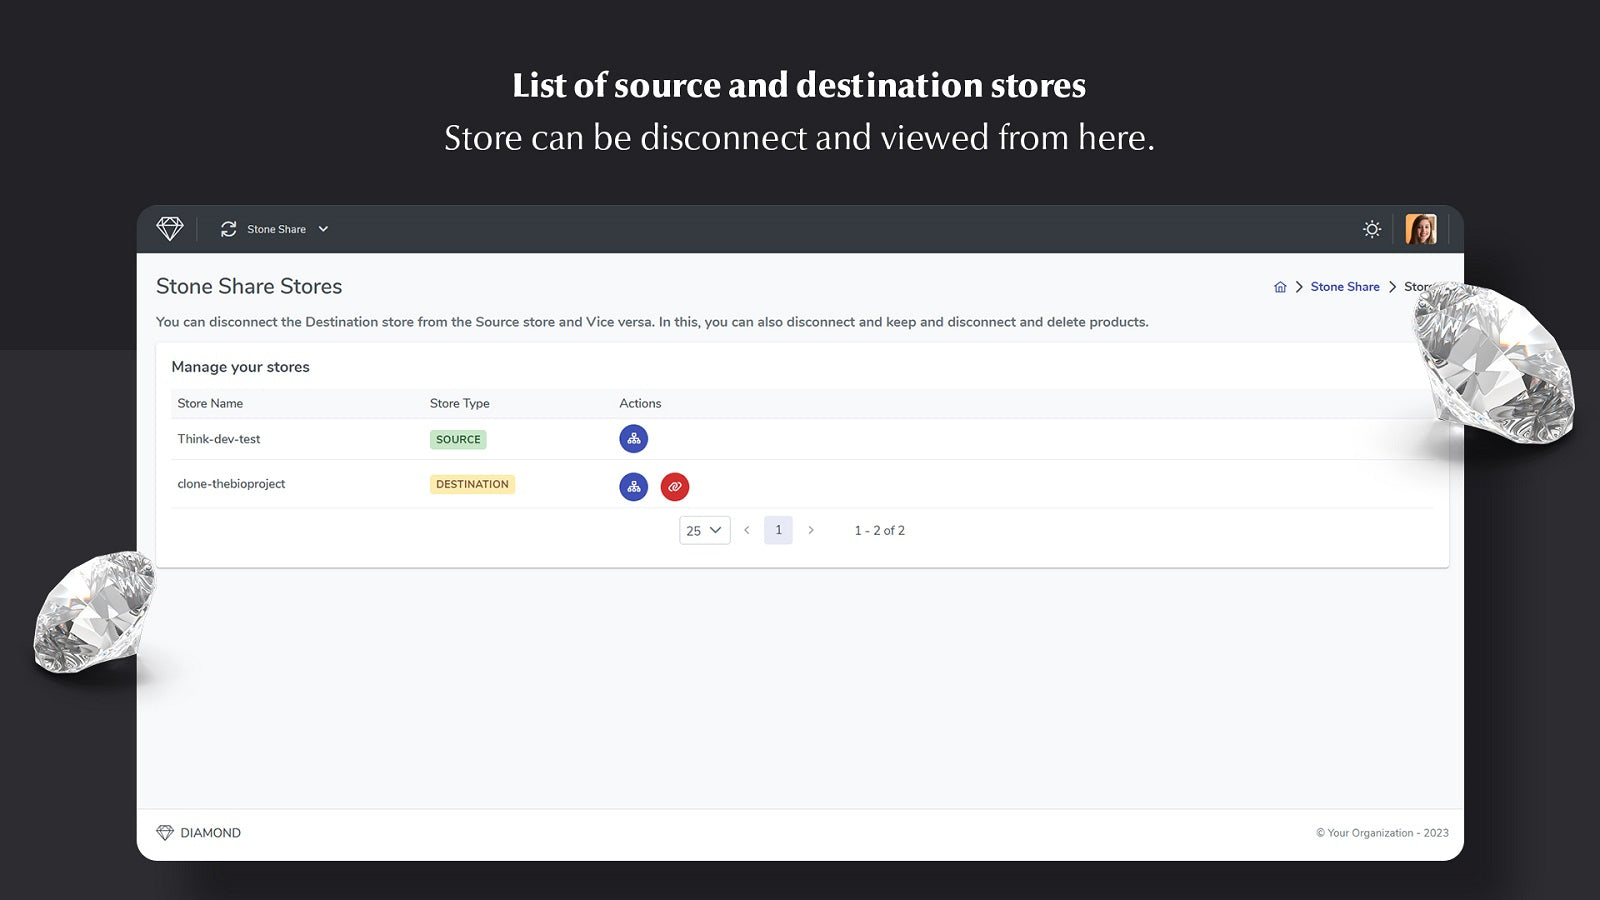This screenshot has width=1600, height=900.
Task: Click the blue hierarchy icon for clone-thebioproject
Action: [x=633, y=487]
